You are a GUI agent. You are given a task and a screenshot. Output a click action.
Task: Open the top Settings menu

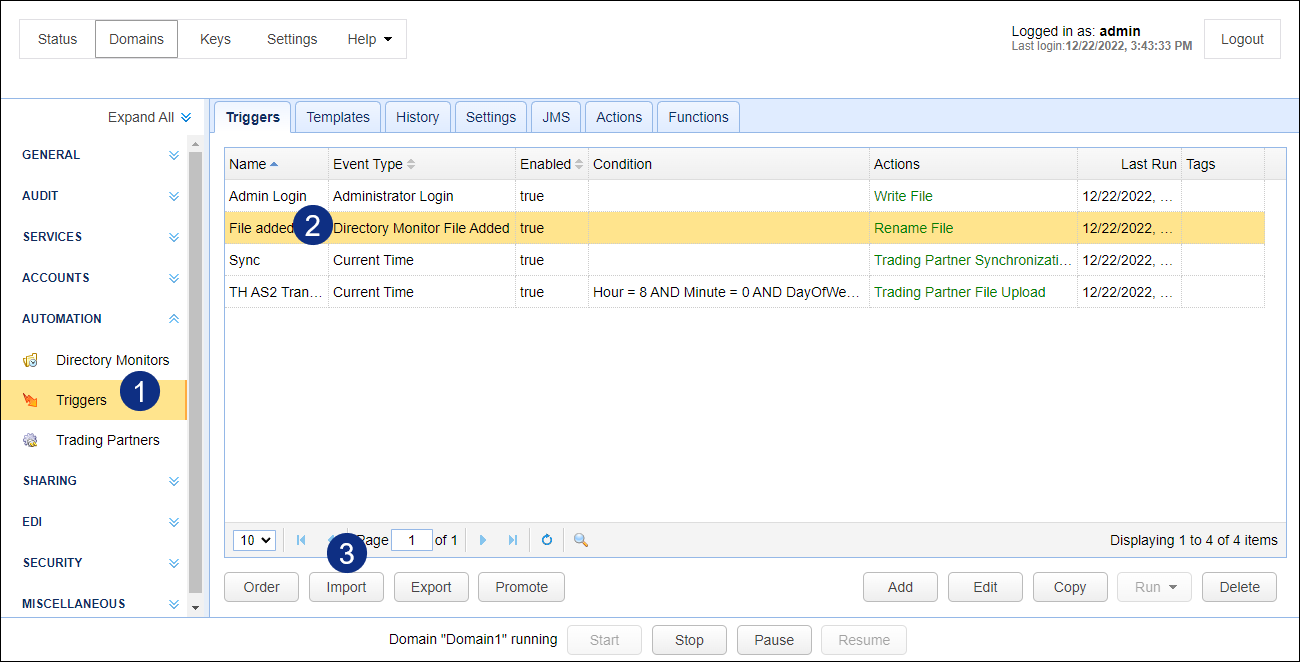pos(292,39)
